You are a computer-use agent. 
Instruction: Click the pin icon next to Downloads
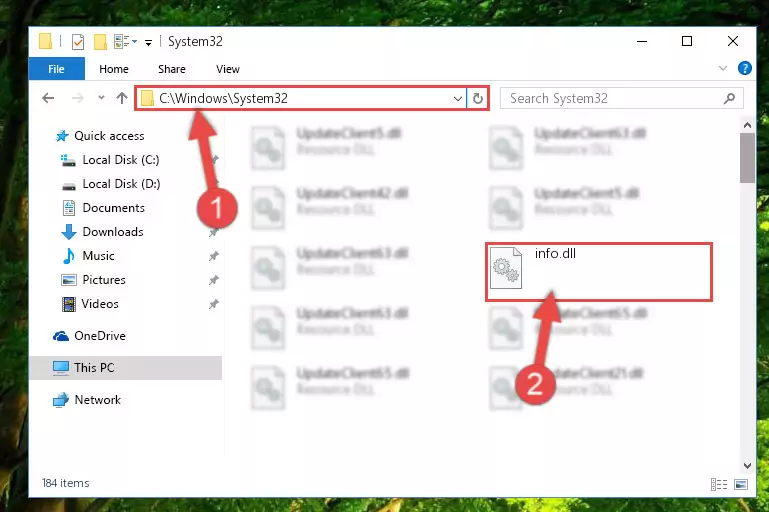click(213, 232)
